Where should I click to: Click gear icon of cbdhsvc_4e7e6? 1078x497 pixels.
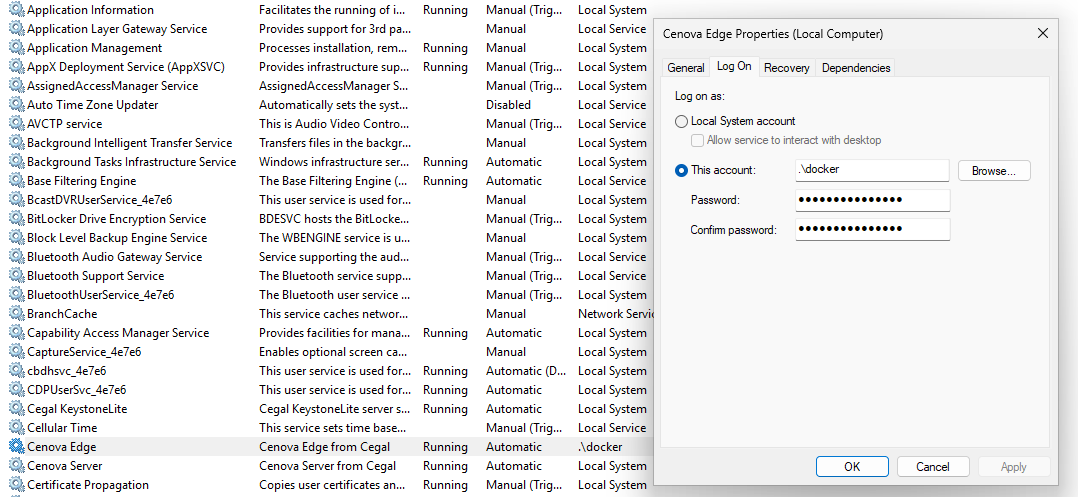[16, 371]
